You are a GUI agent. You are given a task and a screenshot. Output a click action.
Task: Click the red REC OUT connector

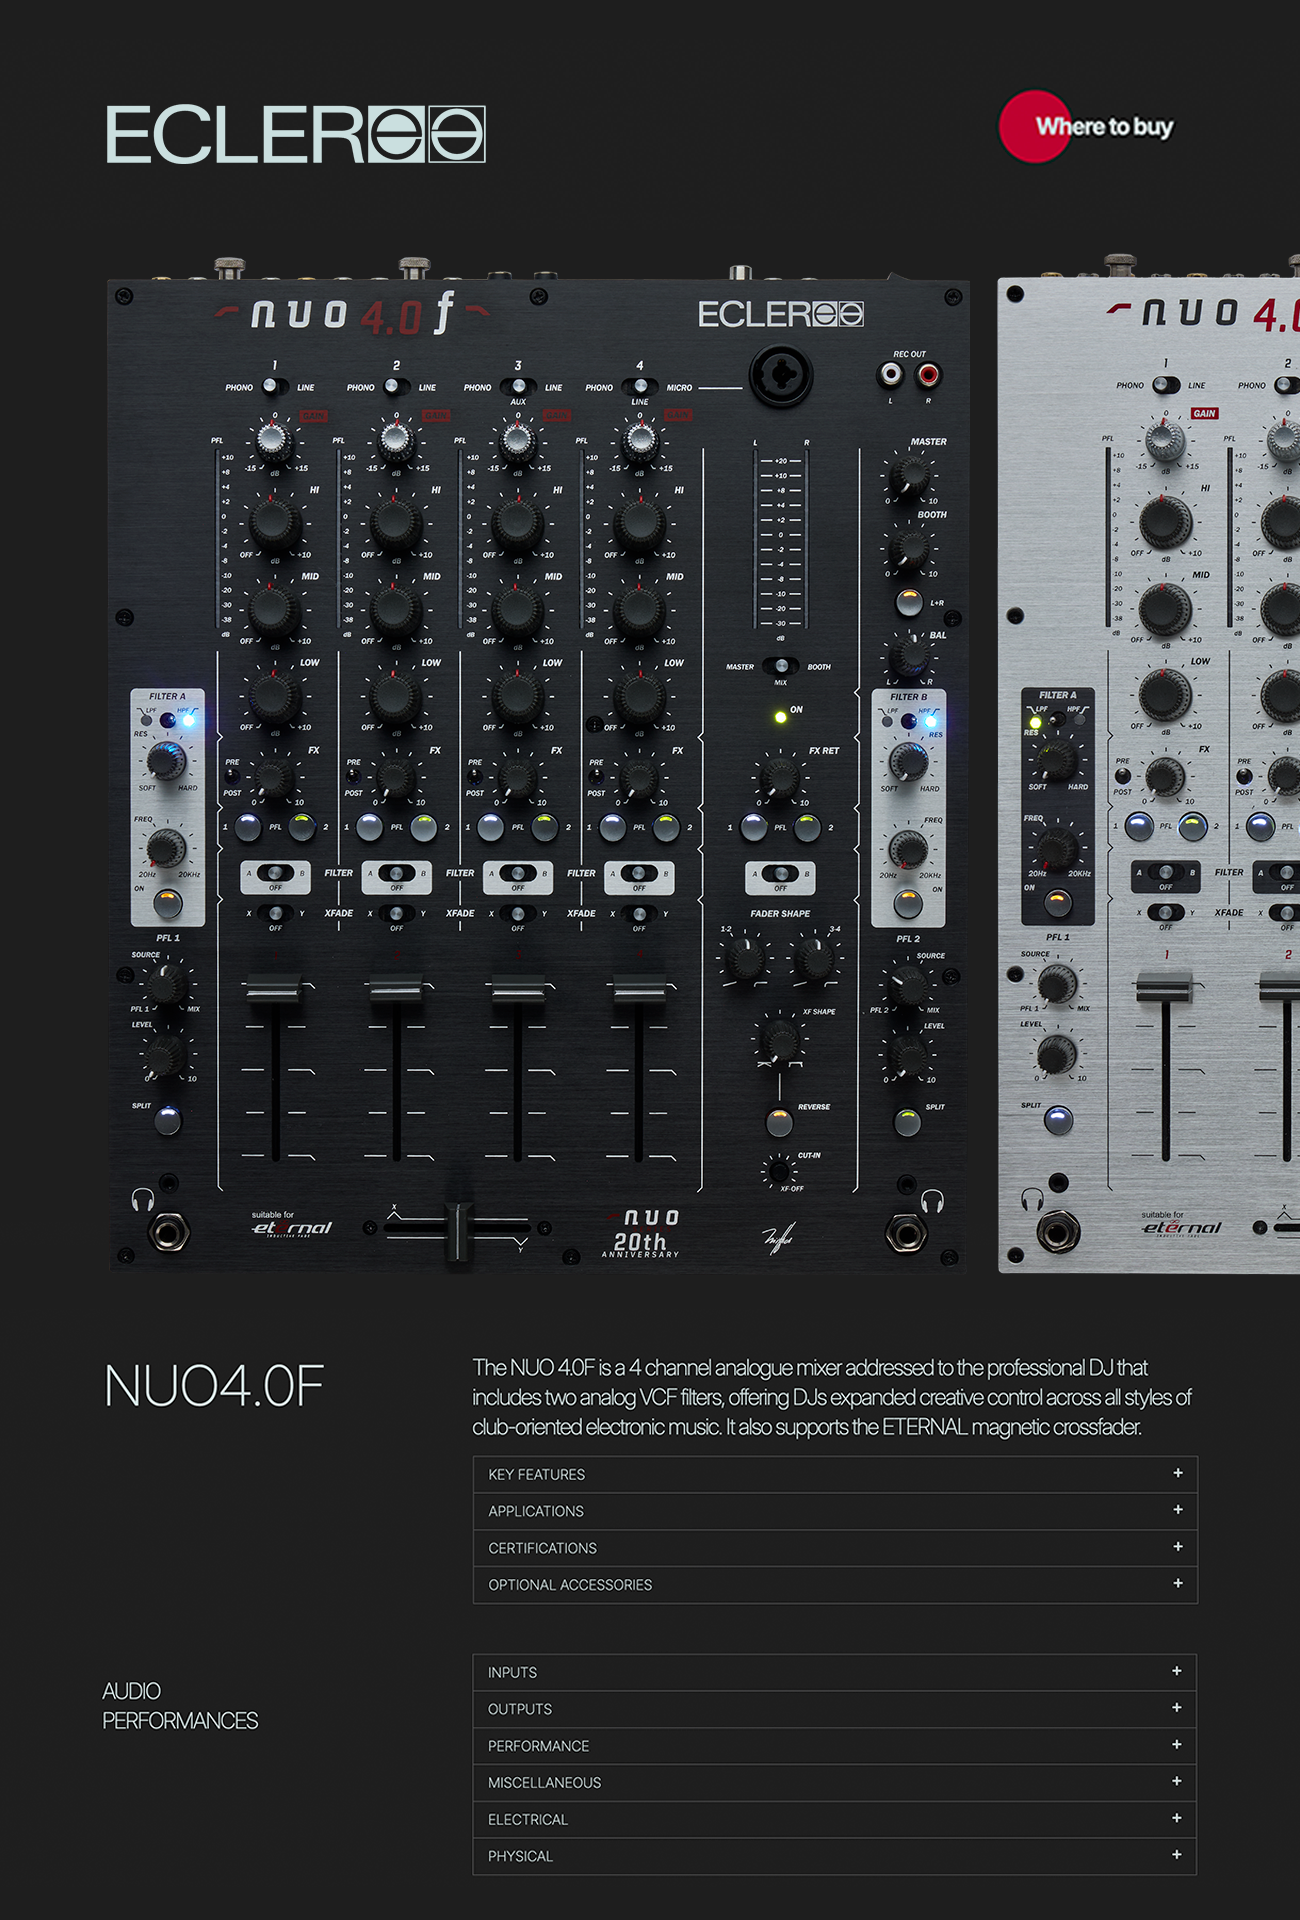929,375
